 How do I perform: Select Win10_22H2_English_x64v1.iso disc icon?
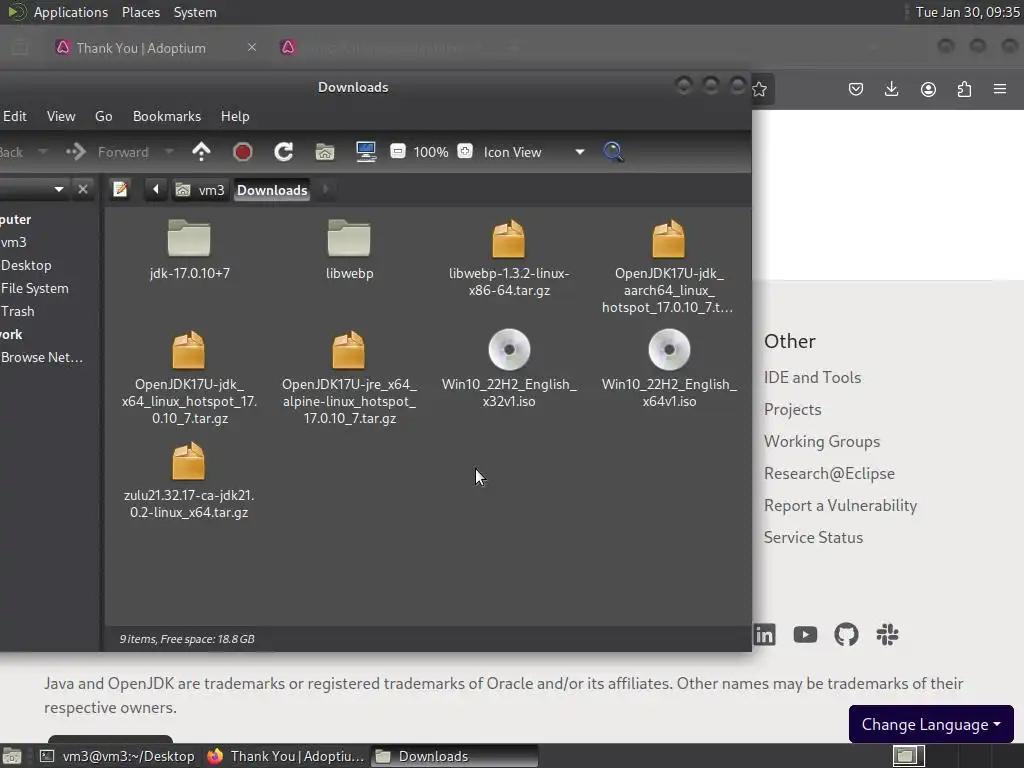click(x=669, y=349)
